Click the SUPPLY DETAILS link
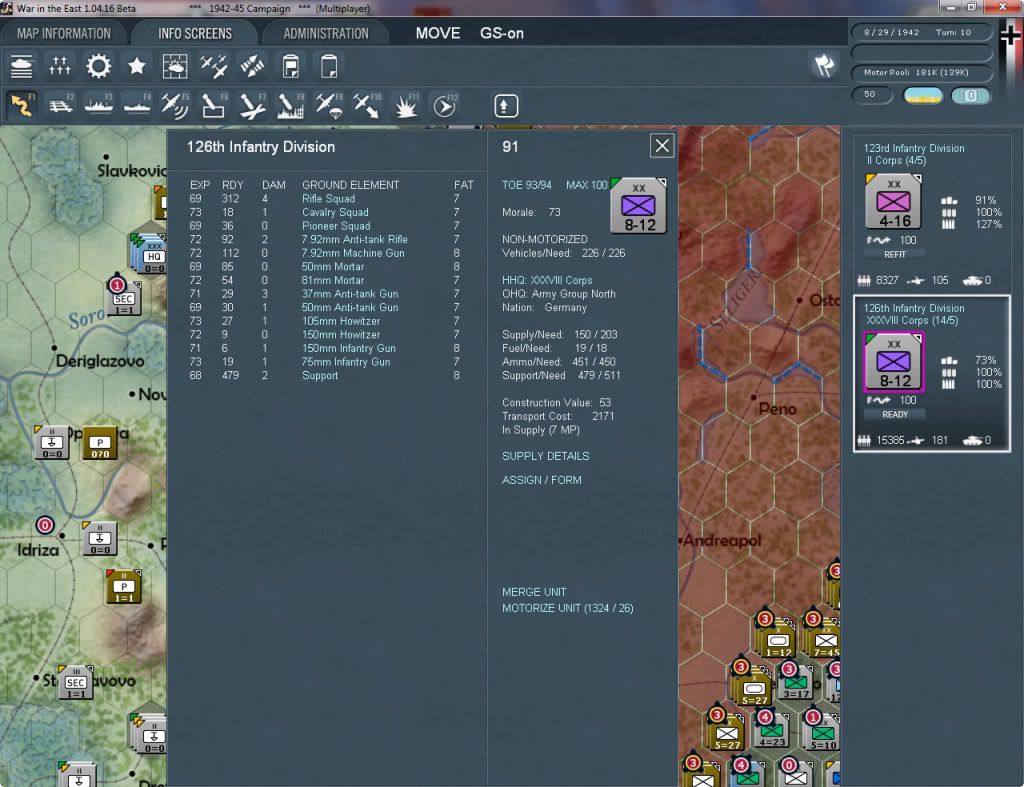This screenshot has height=787, width=1024. coord(545,456)
